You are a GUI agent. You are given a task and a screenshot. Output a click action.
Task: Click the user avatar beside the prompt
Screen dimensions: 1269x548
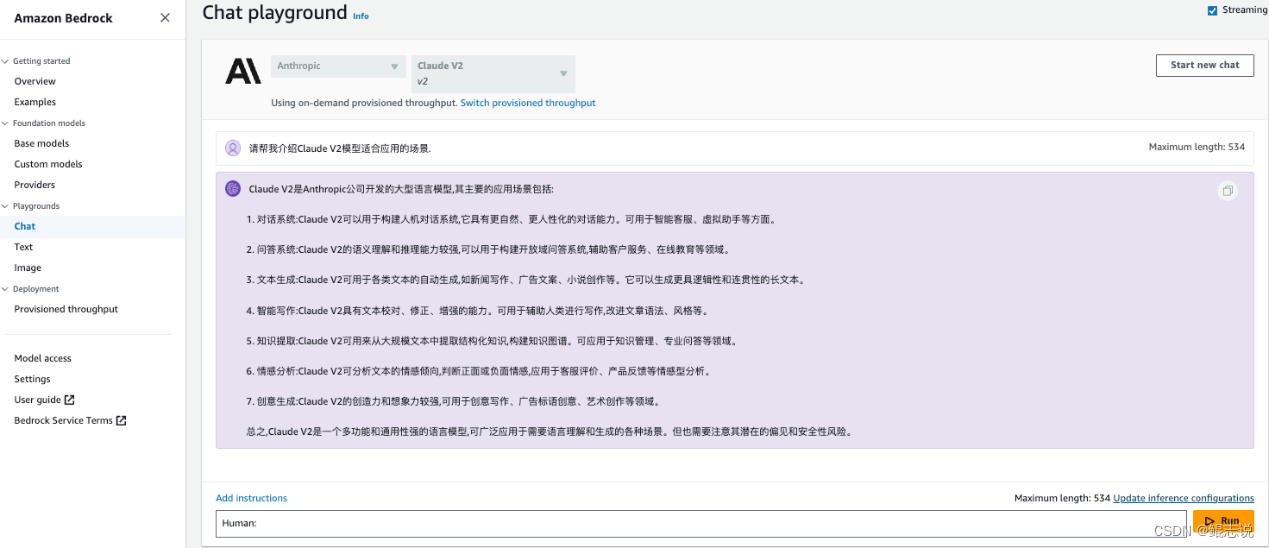(x=233, y=148)
